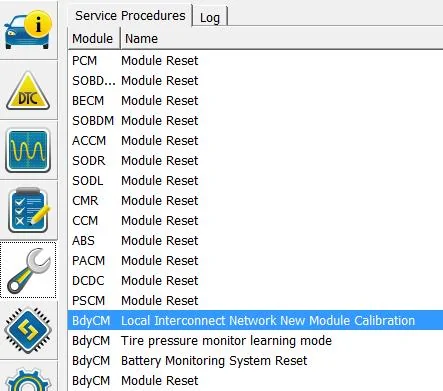The height and width of the screenshot is (391, 443).
Task: Open the oscilloscope waveform data icon
Action: (28, 150)
